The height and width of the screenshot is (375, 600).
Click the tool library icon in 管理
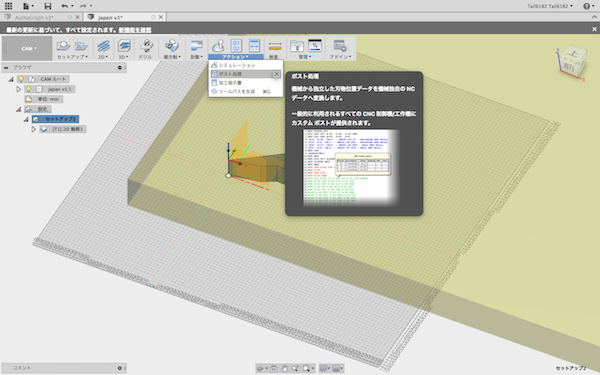click(x=297, y=46)
